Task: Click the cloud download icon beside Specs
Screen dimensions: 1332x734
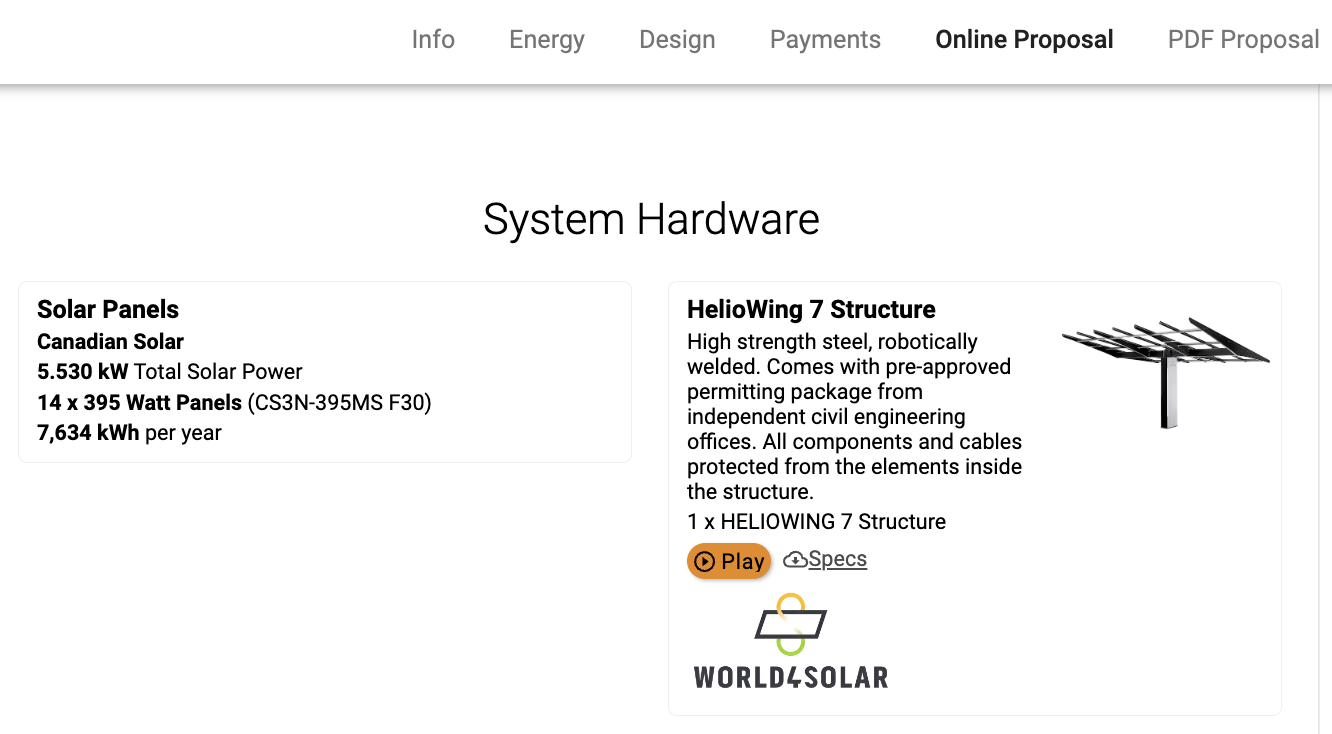Action: (x=795, y=559)
